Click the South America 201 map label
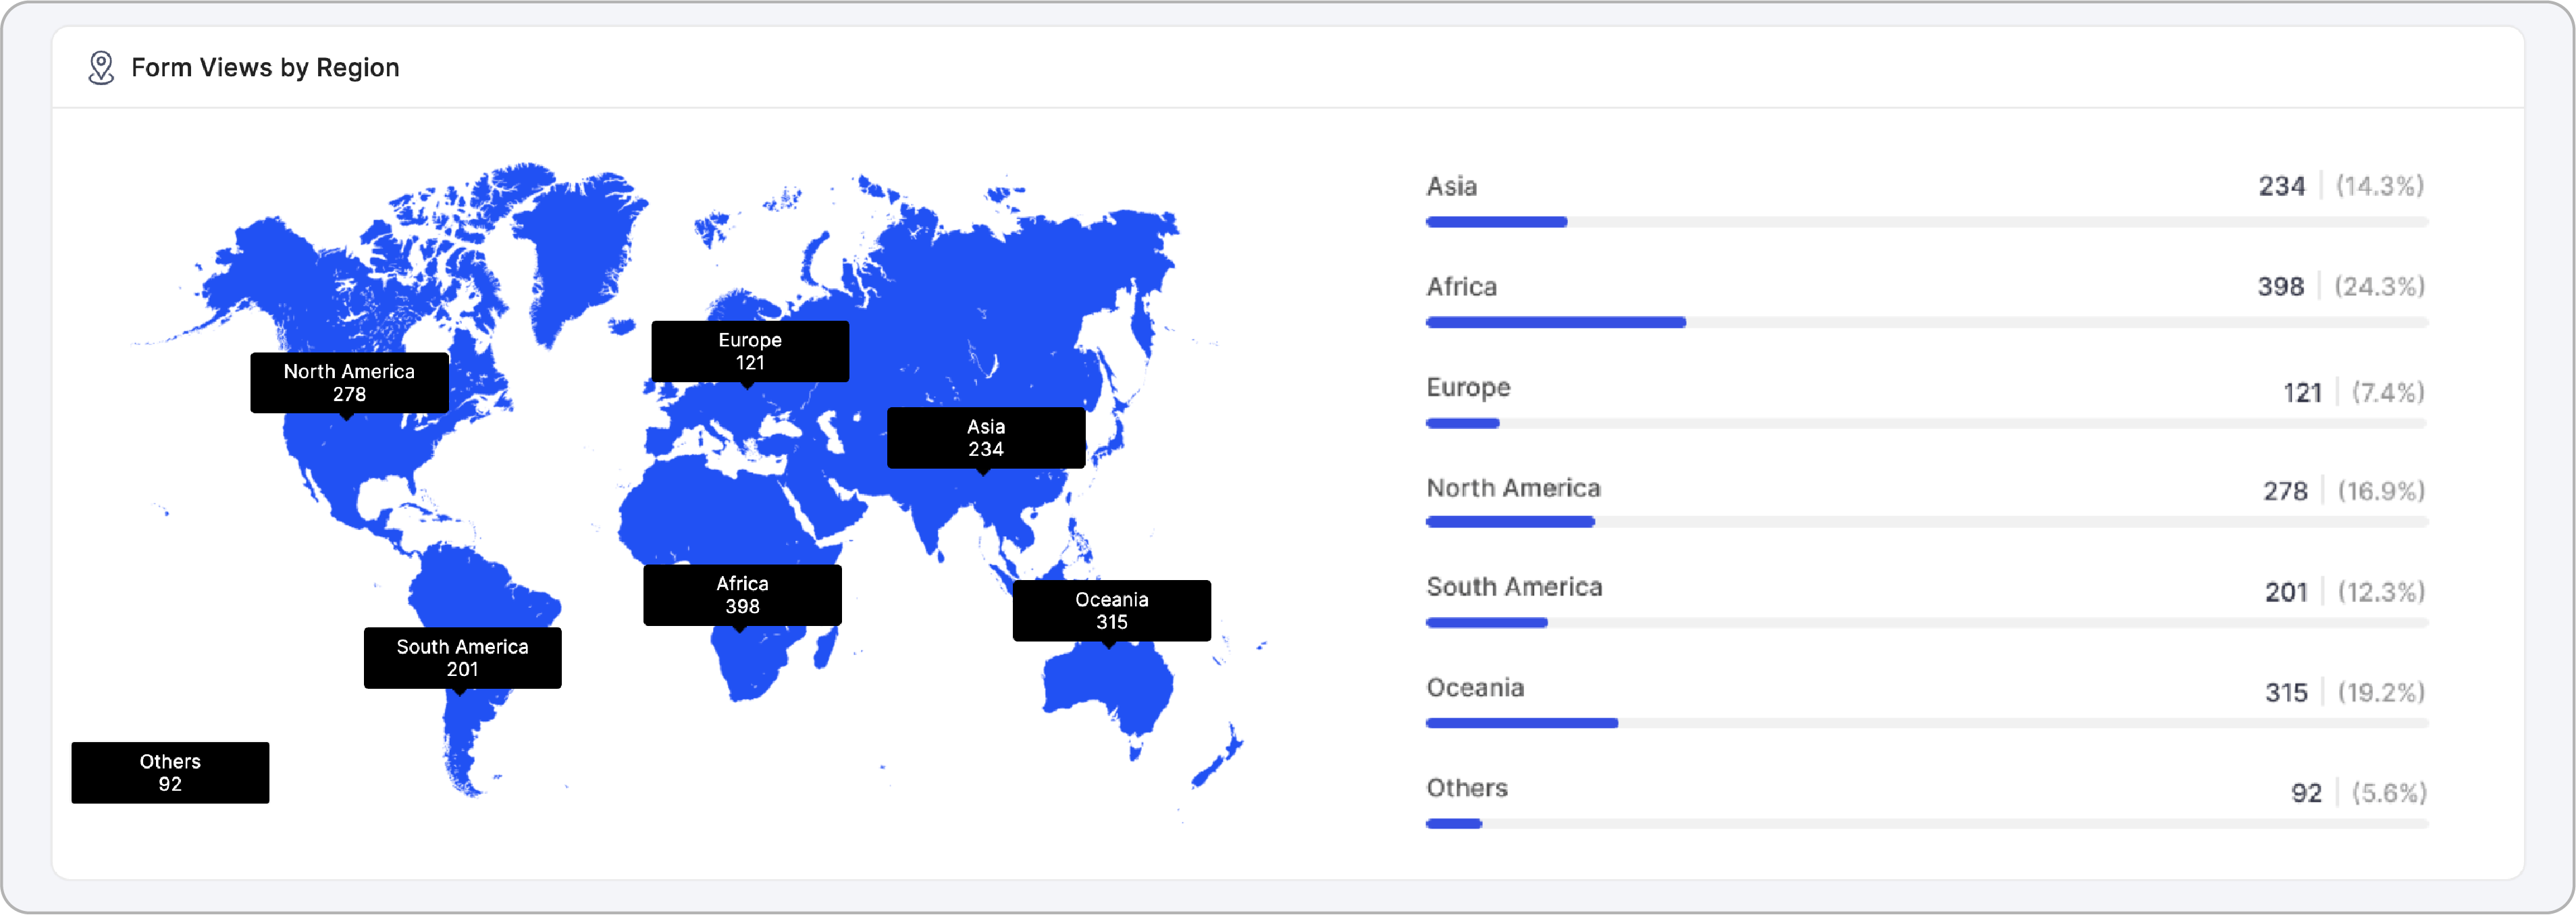The height and width of the screenshot is (915, 2576). (x=463, y=658)
